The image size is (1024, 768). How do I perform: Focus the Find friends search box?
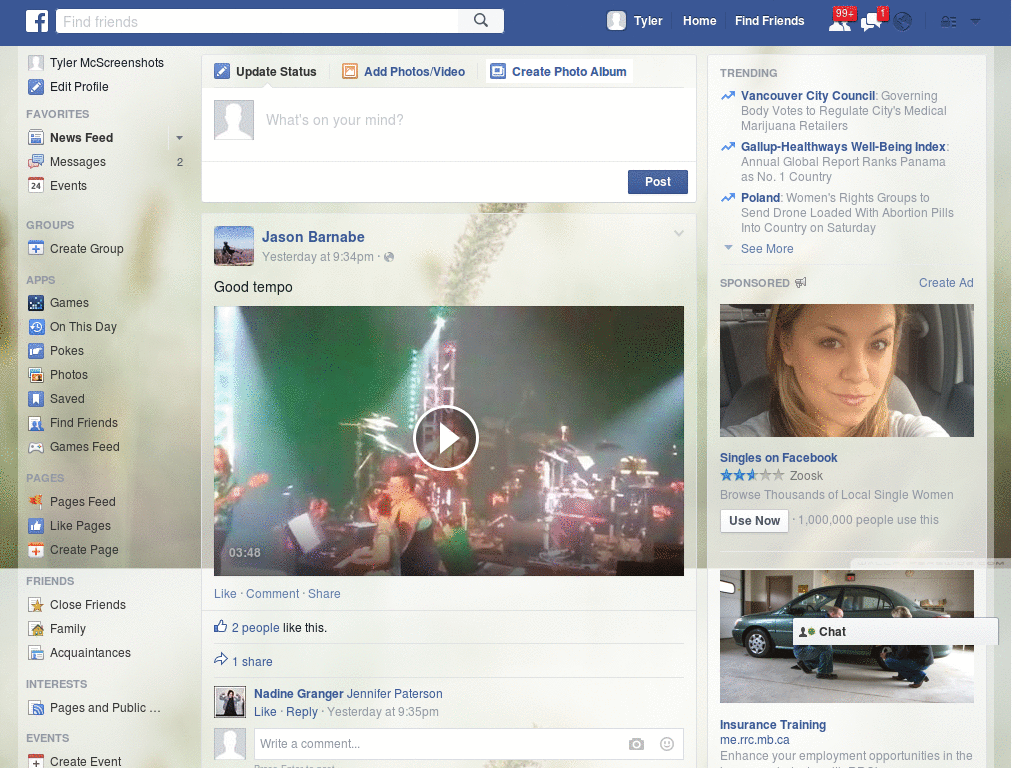257,21
